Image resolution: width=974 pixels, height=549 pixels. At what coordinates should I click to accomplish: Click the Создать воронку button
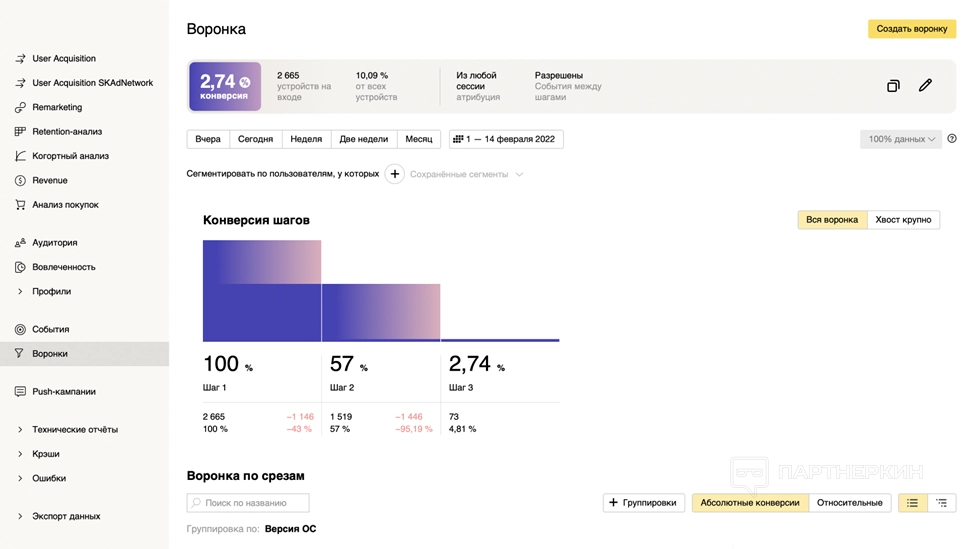(911, 29)
